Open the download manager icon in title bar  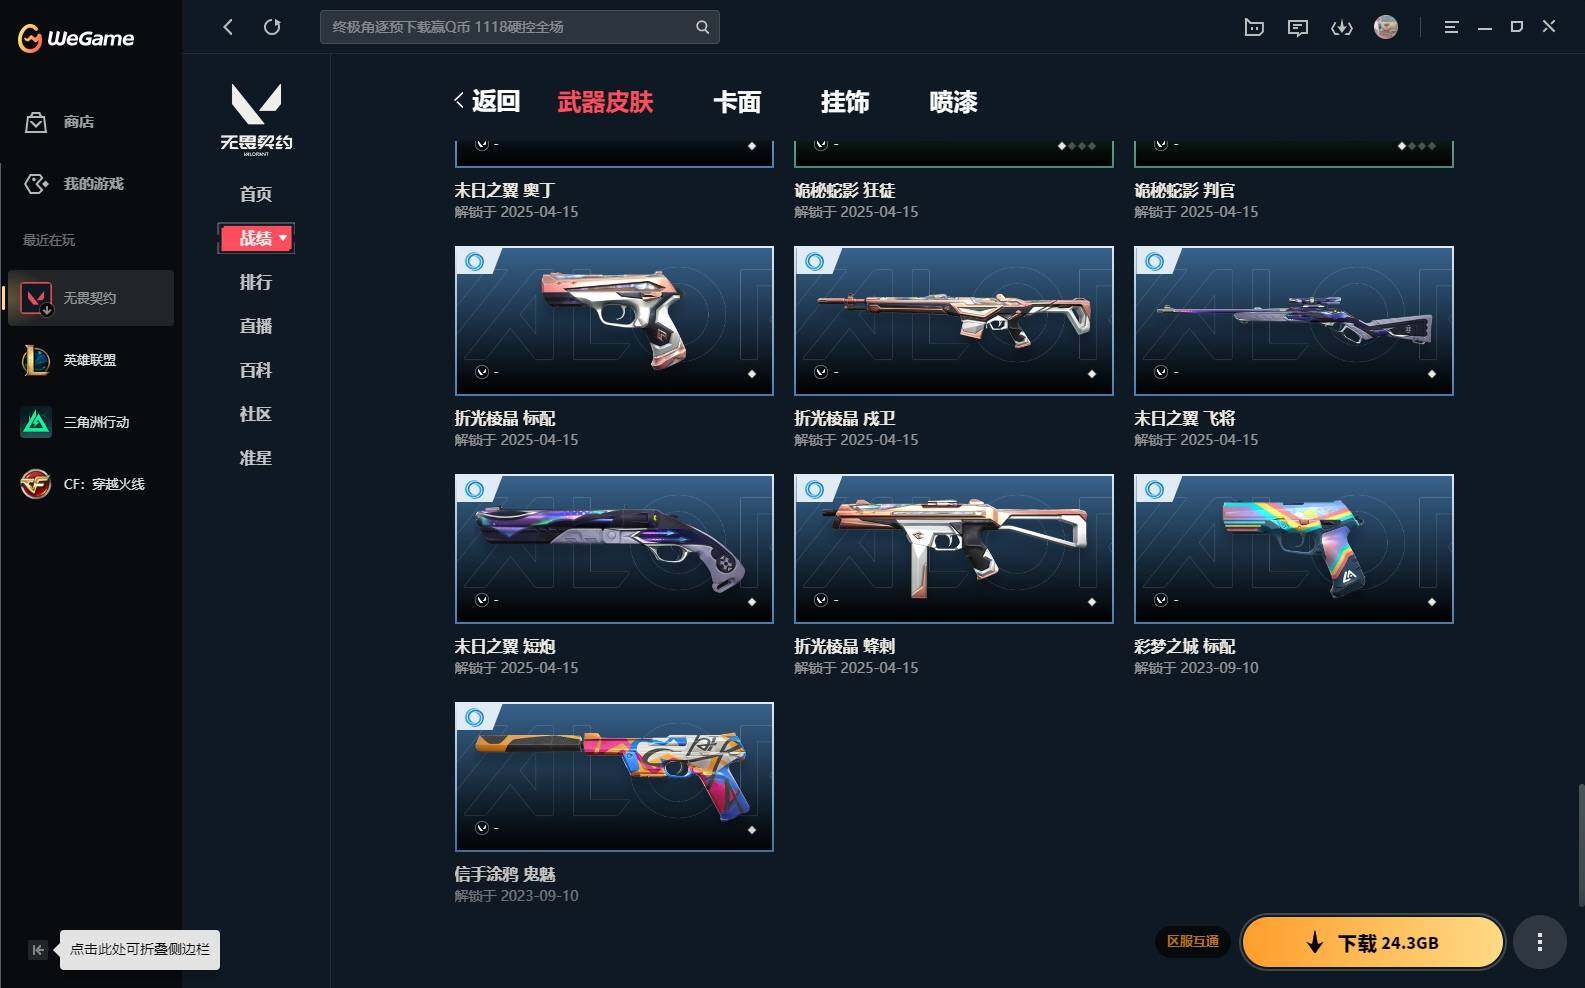coord(1342,28)
